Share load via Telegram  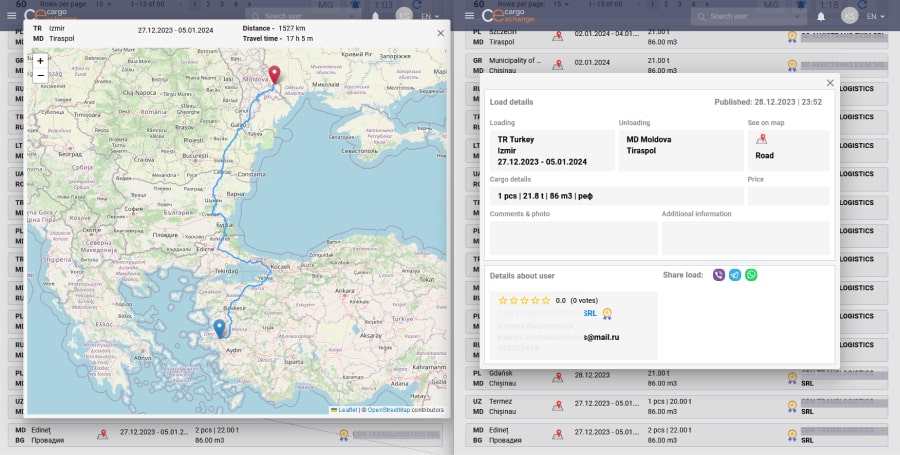(735, 275)
